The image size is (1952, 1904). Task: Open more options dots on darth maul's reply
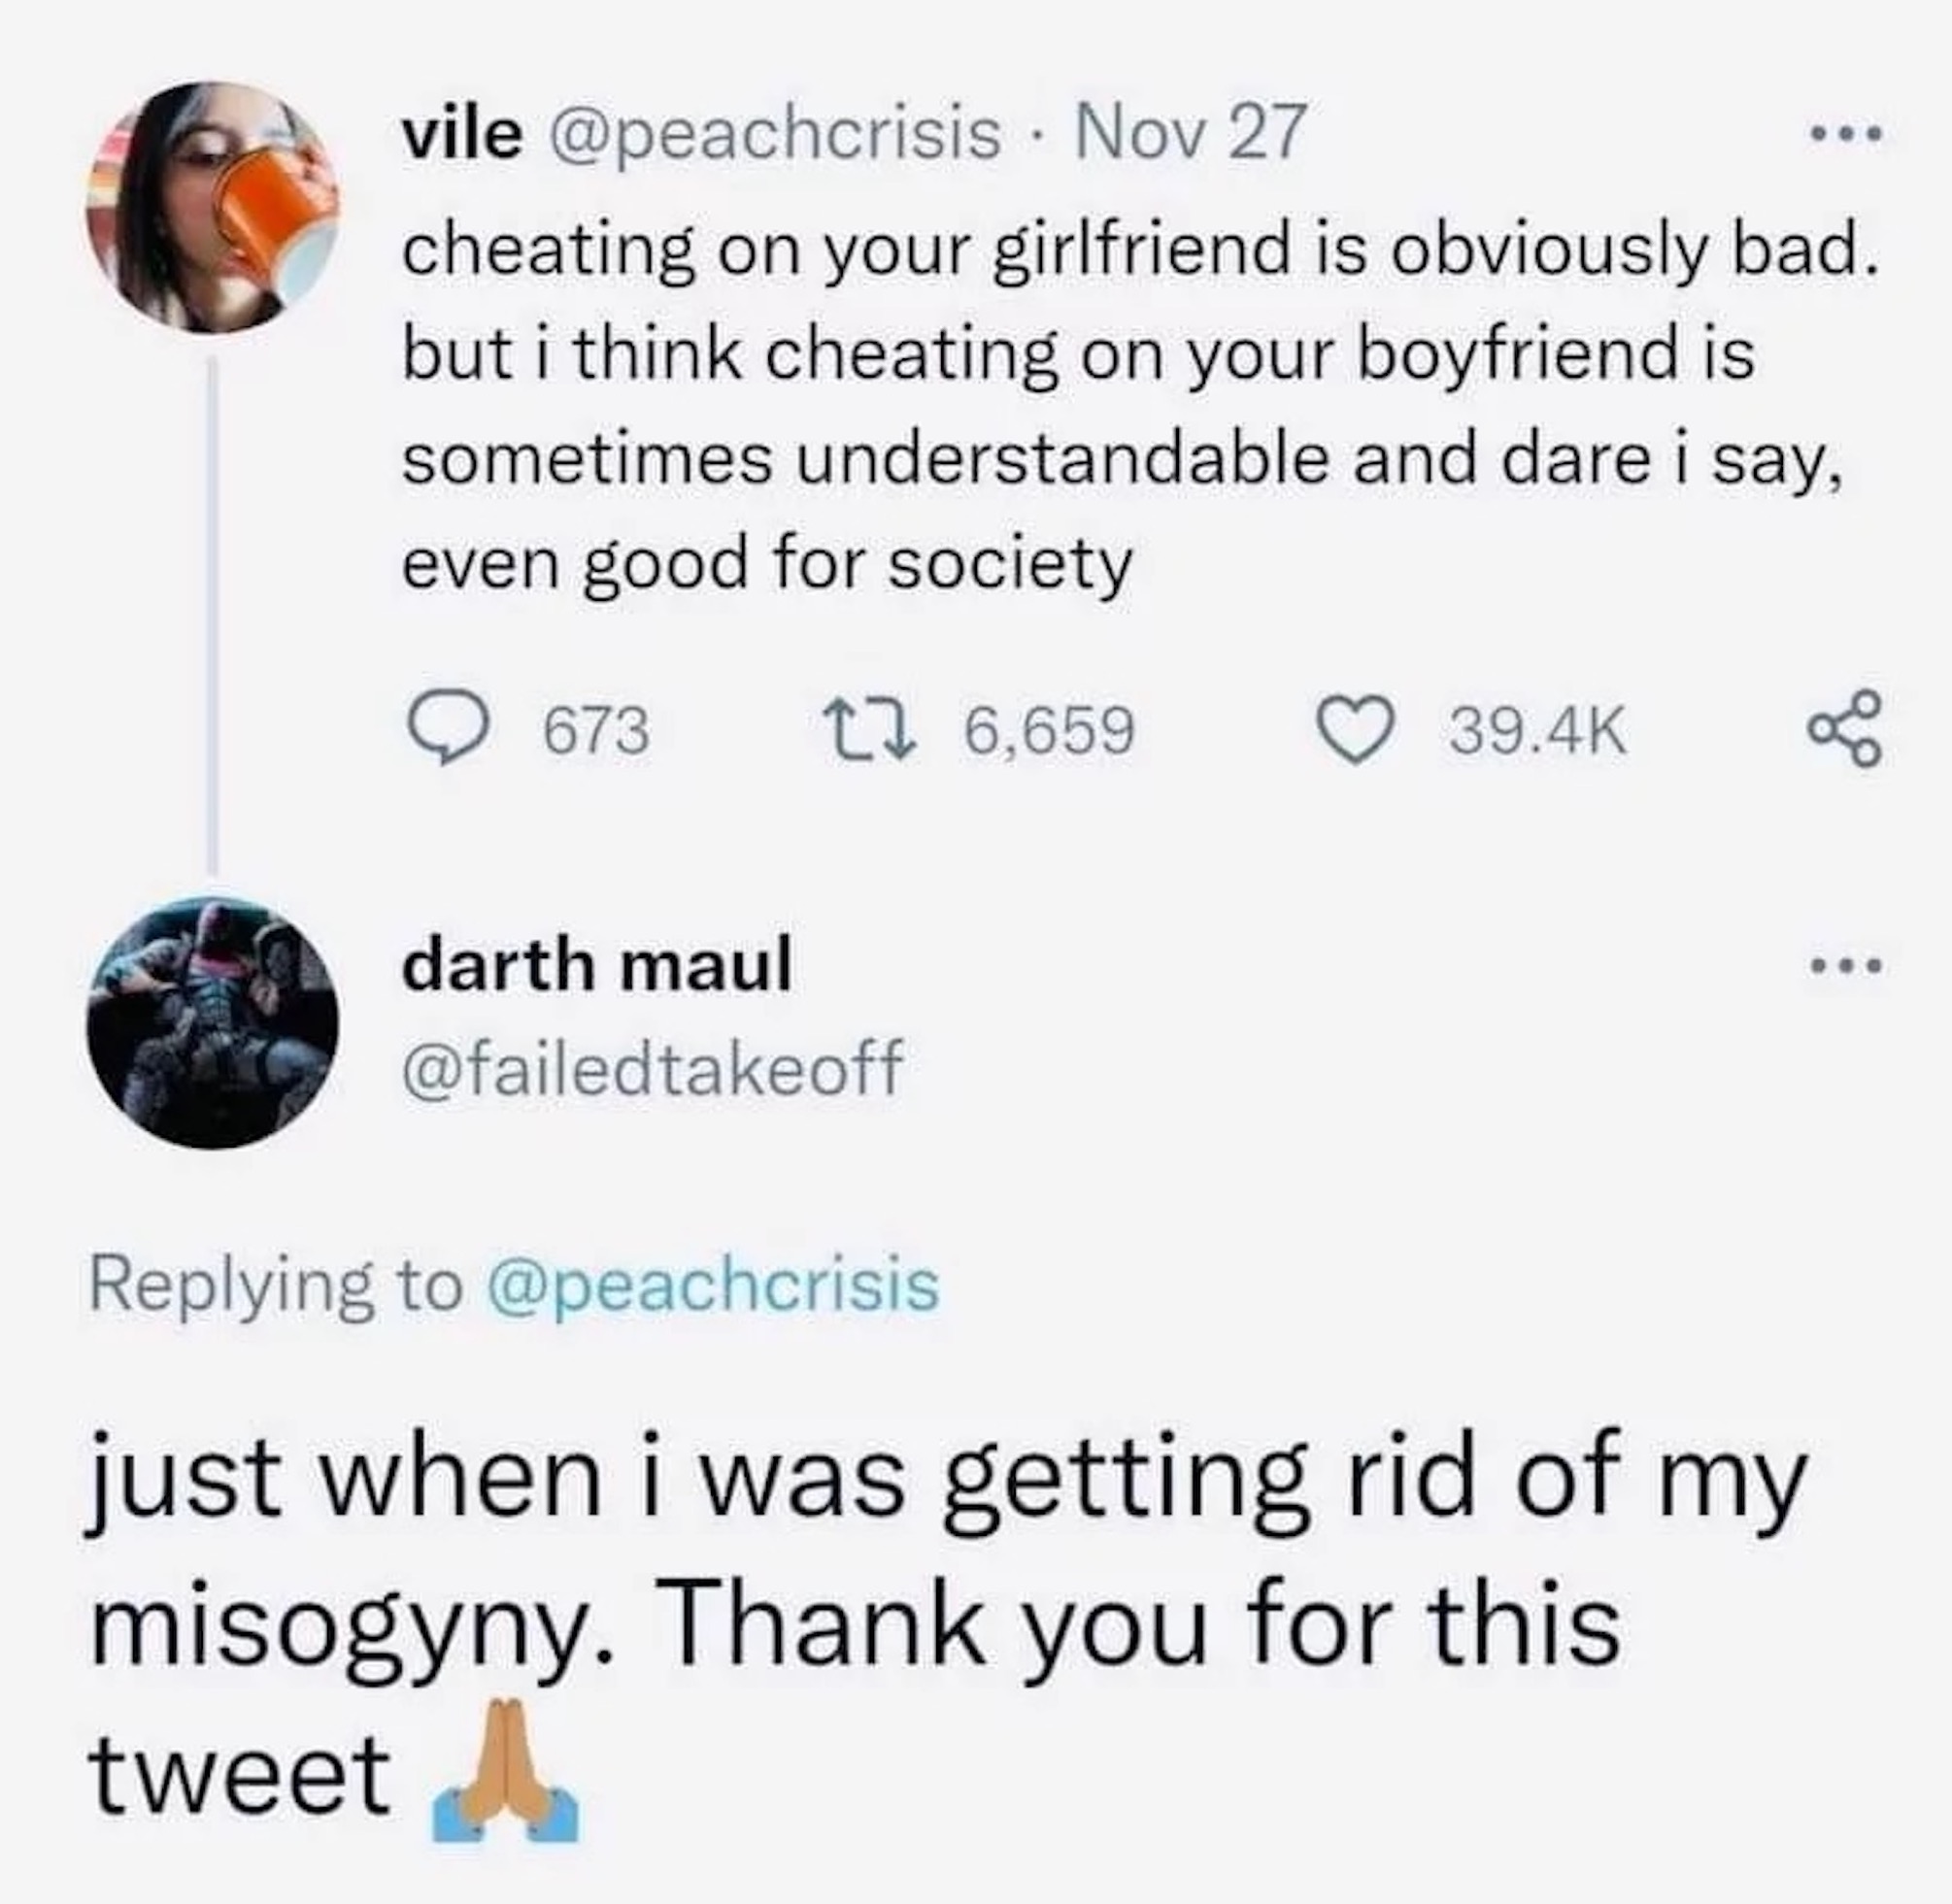(1846, 966)
